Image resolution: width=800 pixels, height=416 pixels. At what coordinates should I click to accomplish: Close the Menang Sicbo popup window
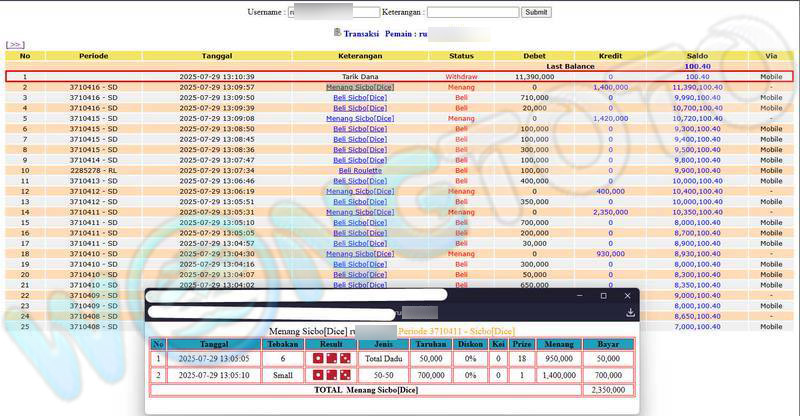tap(629, 296)
